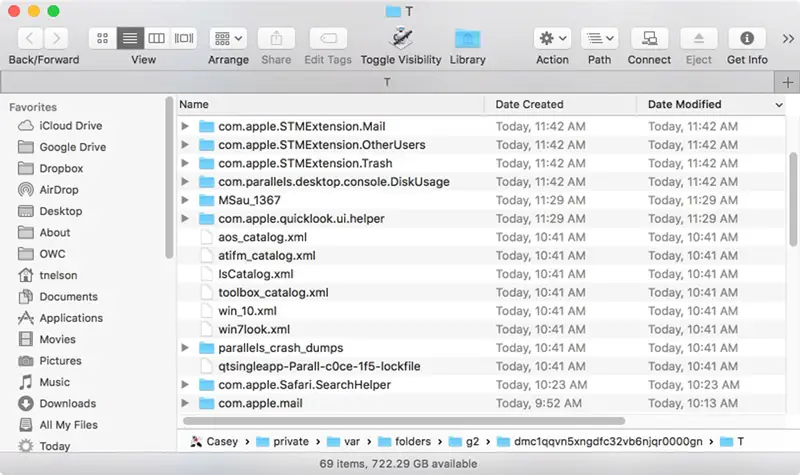Image resolution: width=800 pixels, height=475 pixels.
Task: Click the Get Info button
Action: 747,38
